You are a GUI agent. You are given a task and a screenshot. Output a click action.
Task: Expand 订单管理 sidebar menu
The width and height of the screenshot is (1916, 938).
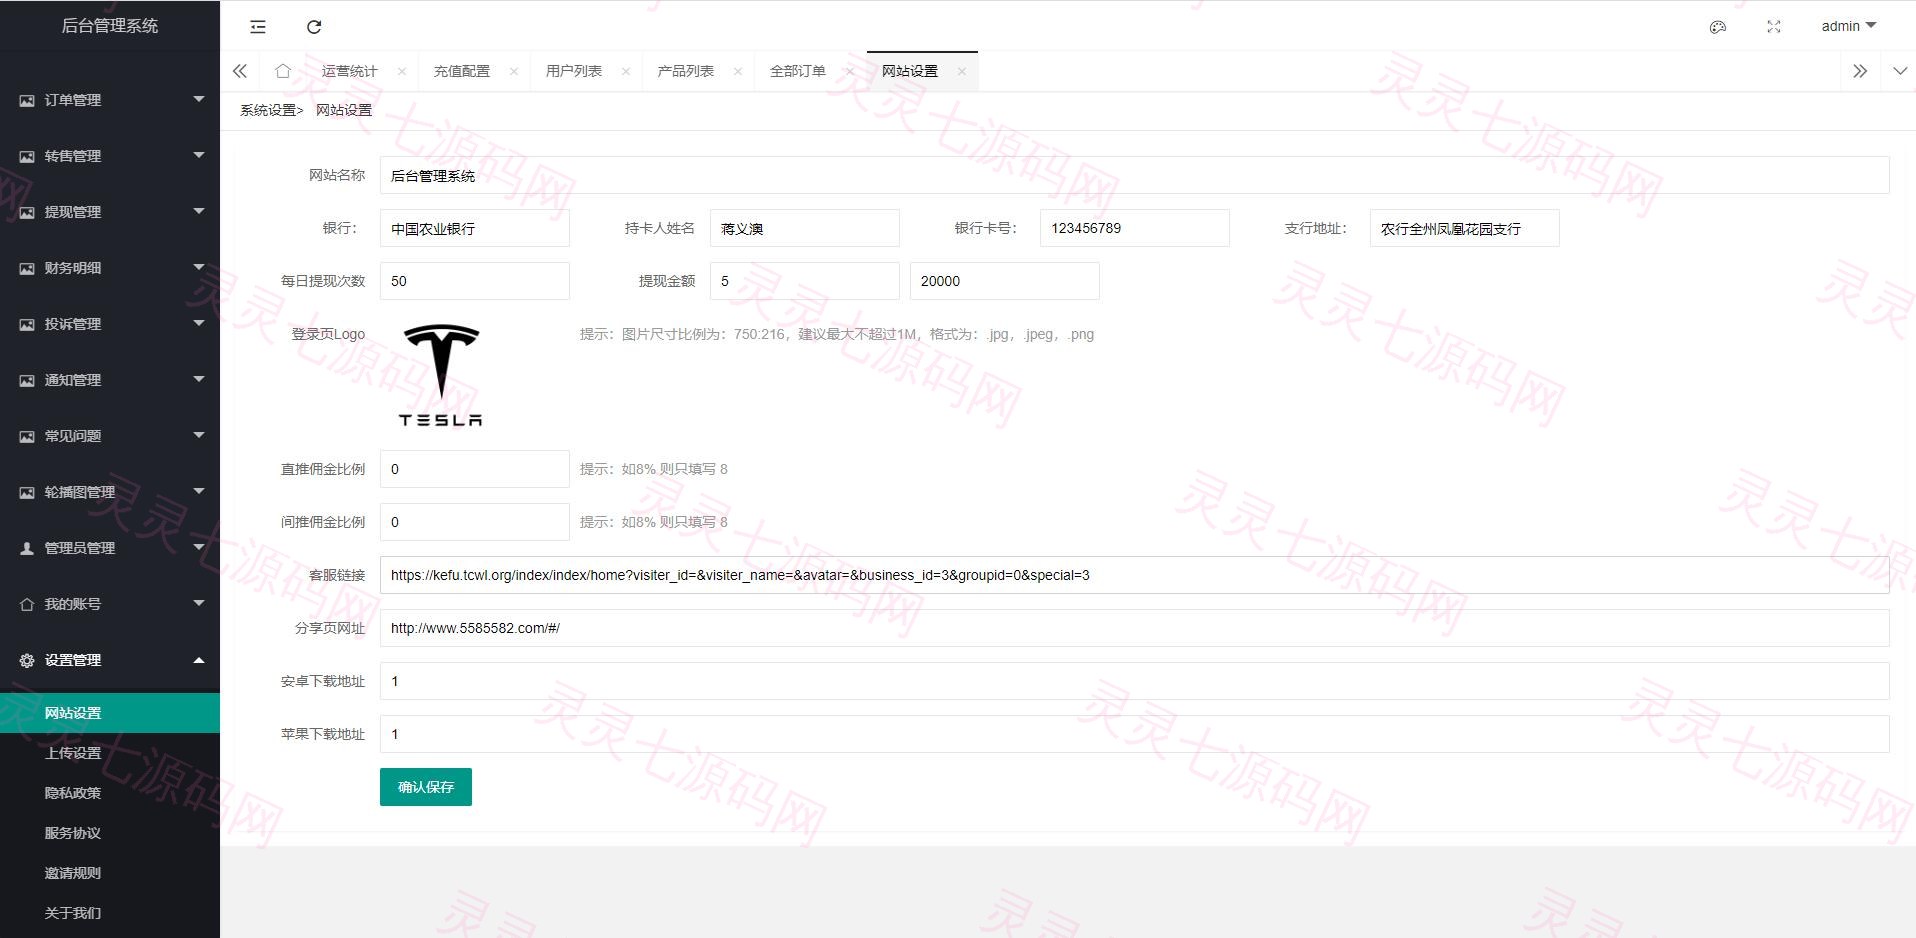110,100
